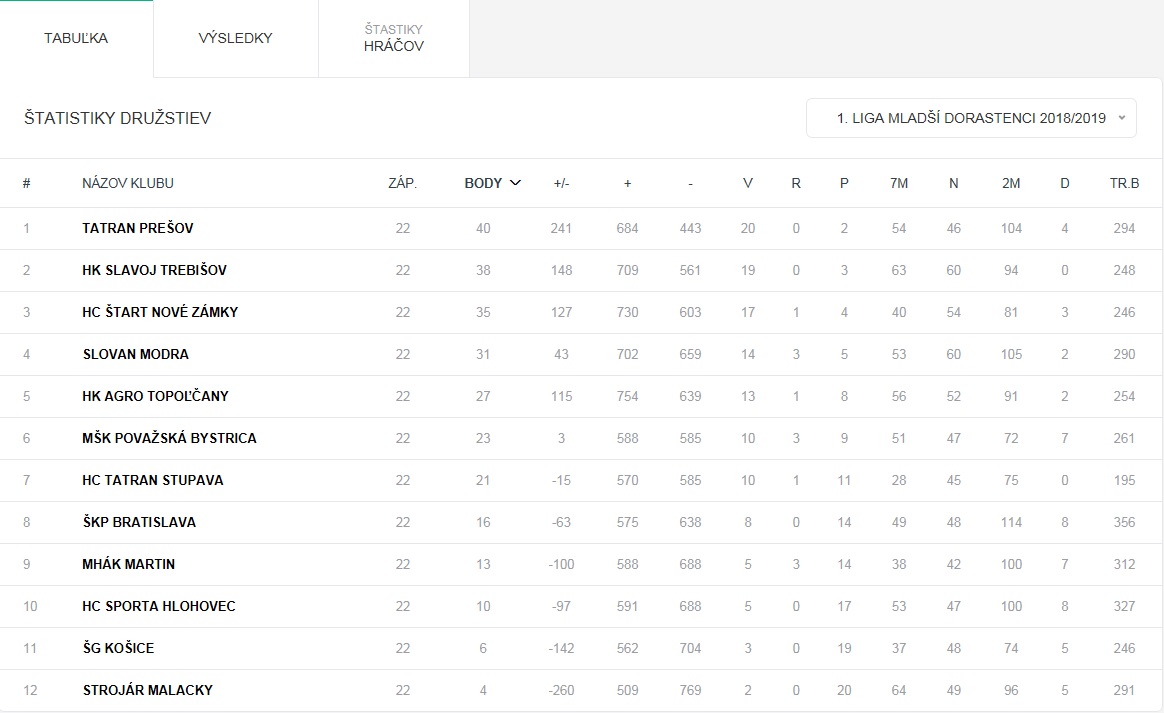Open HC ŠTART NOVÉ ZÁMKY team

(160, 312)
